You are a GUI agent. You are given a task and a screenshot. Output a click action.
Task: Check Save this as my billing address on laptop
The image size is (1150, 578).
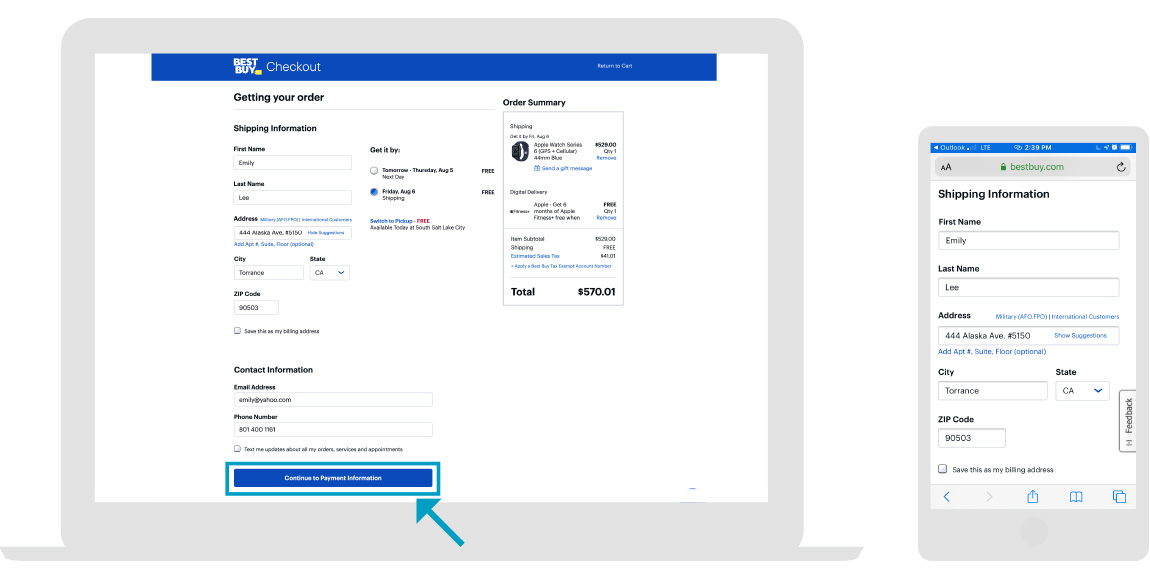tap(237, 331)
